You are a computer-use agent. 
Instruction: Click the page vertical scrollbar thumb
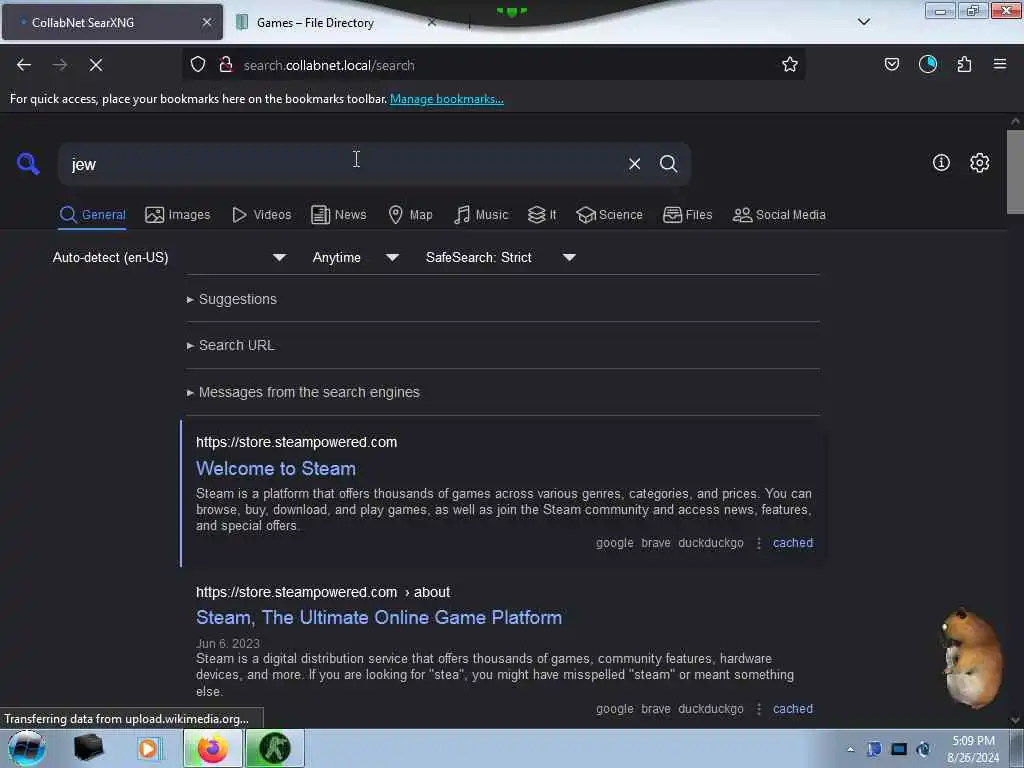1014,171
